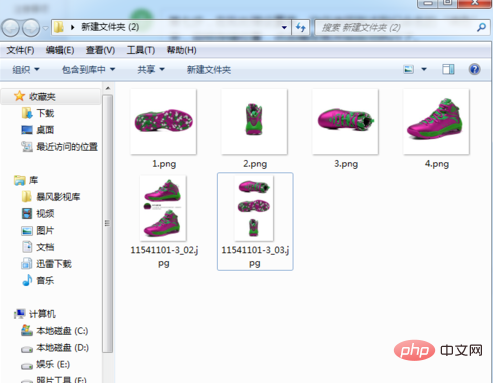Select the 库 libraries node
Screen dimensions: 493x383
[33, 180]
